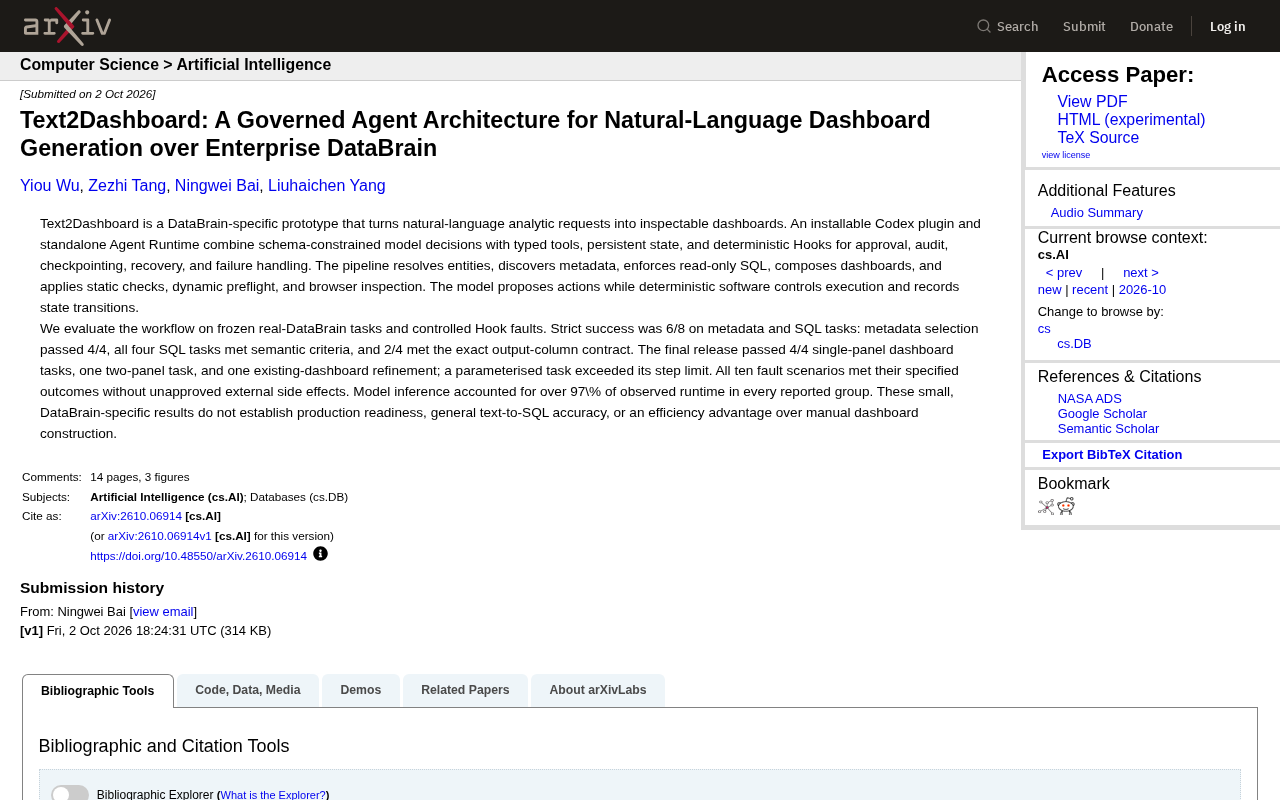Screen dimensions: 1280x800
Task: Click the Log in button
Action: click(1228, 26)
